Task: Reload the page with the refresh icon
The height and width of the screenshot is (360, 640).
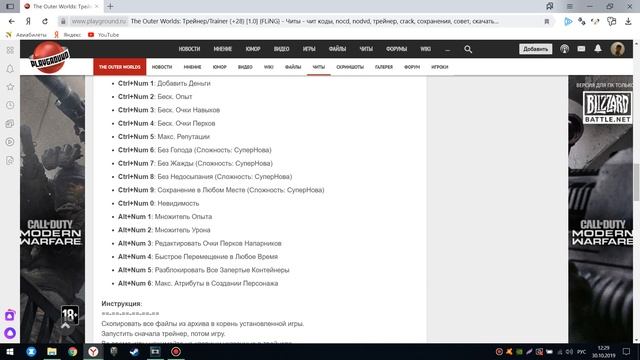Action: click(x=45, y=21)
